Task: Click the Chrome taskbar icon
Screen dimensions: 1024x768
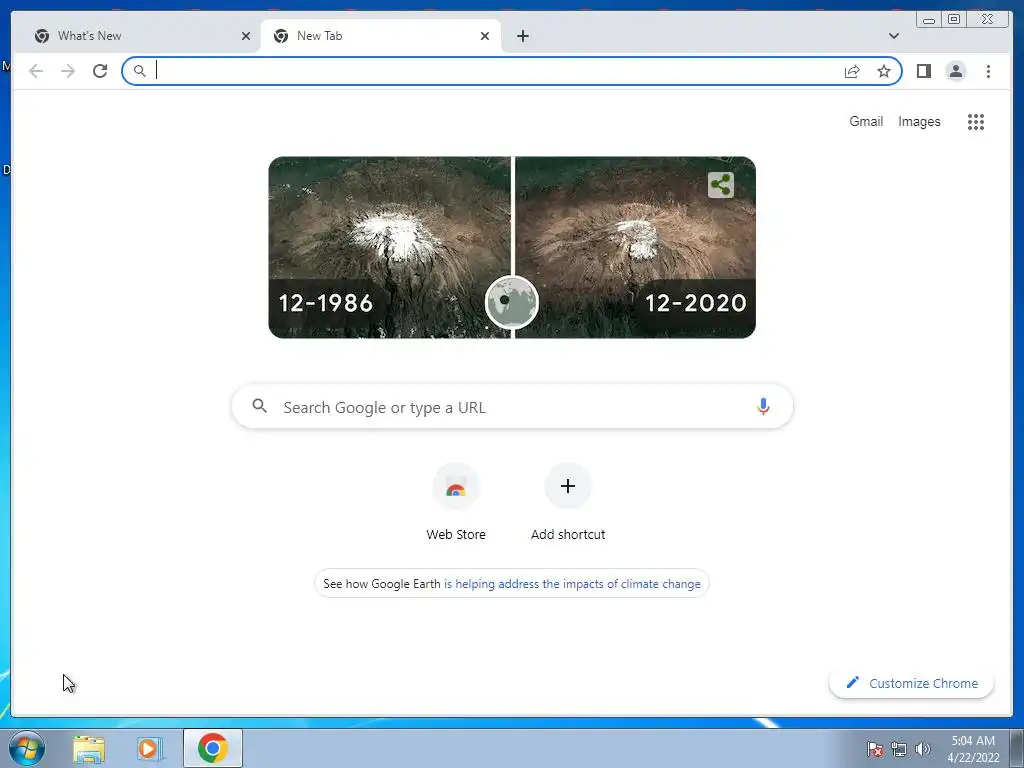Action: click(213, 748)
